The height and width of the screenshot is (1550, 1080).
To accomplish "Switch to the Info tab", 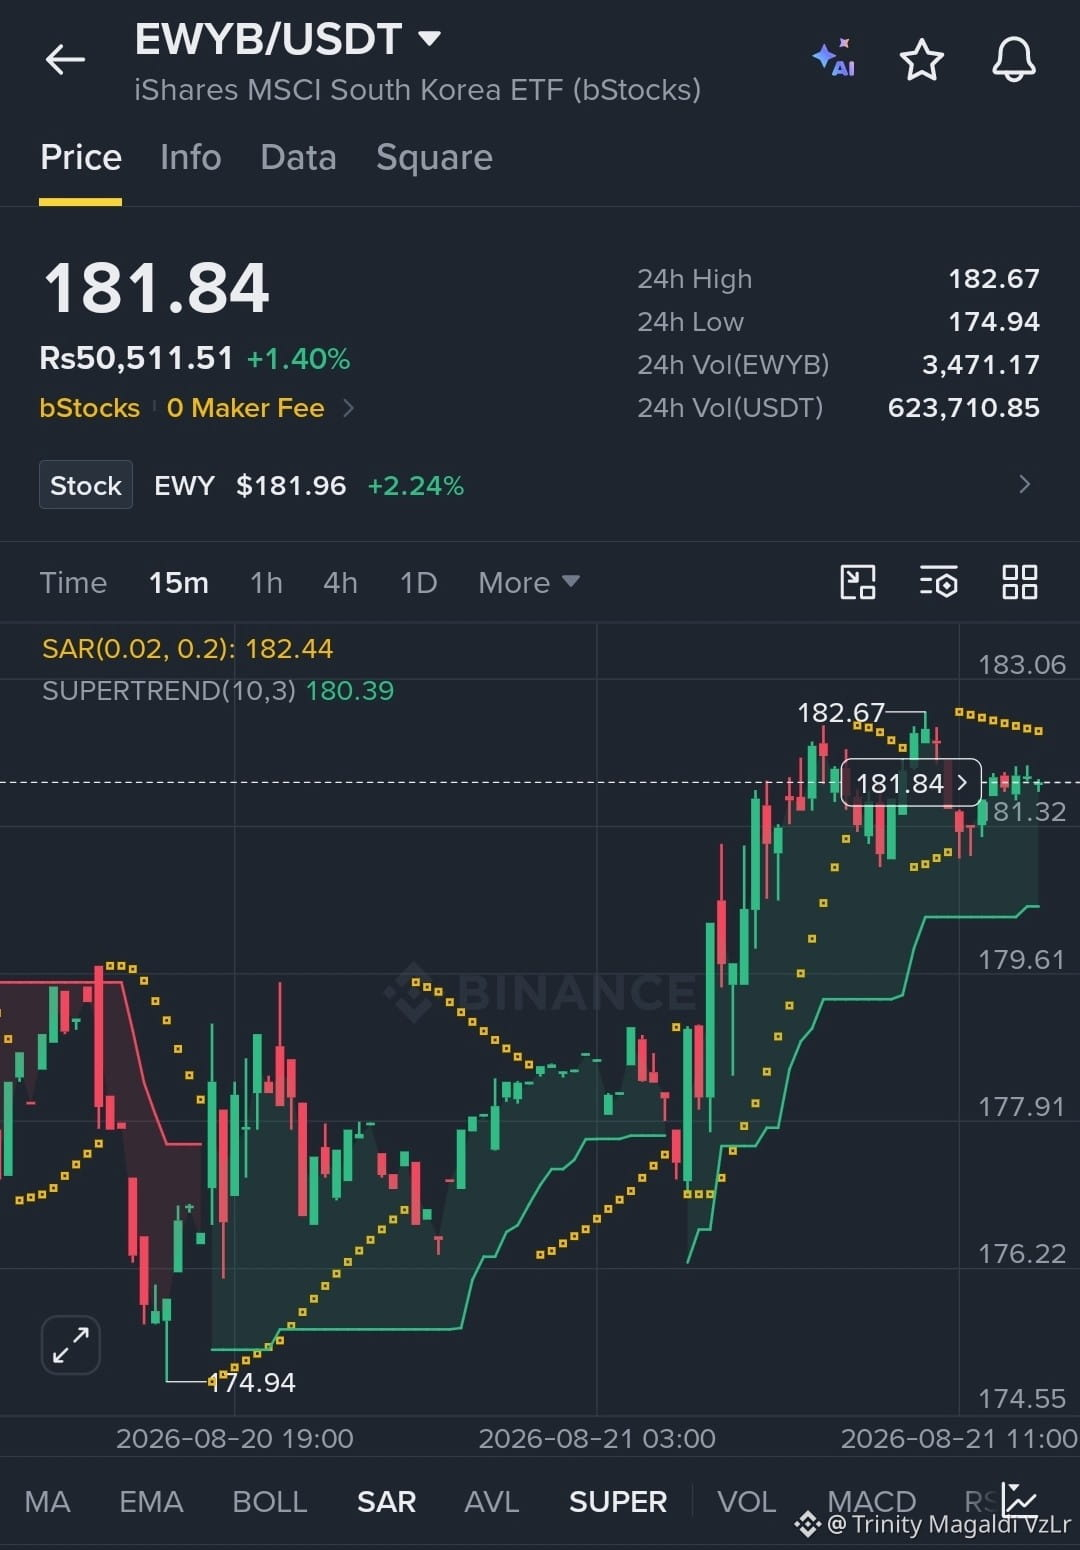I will (x=190, y=158).
